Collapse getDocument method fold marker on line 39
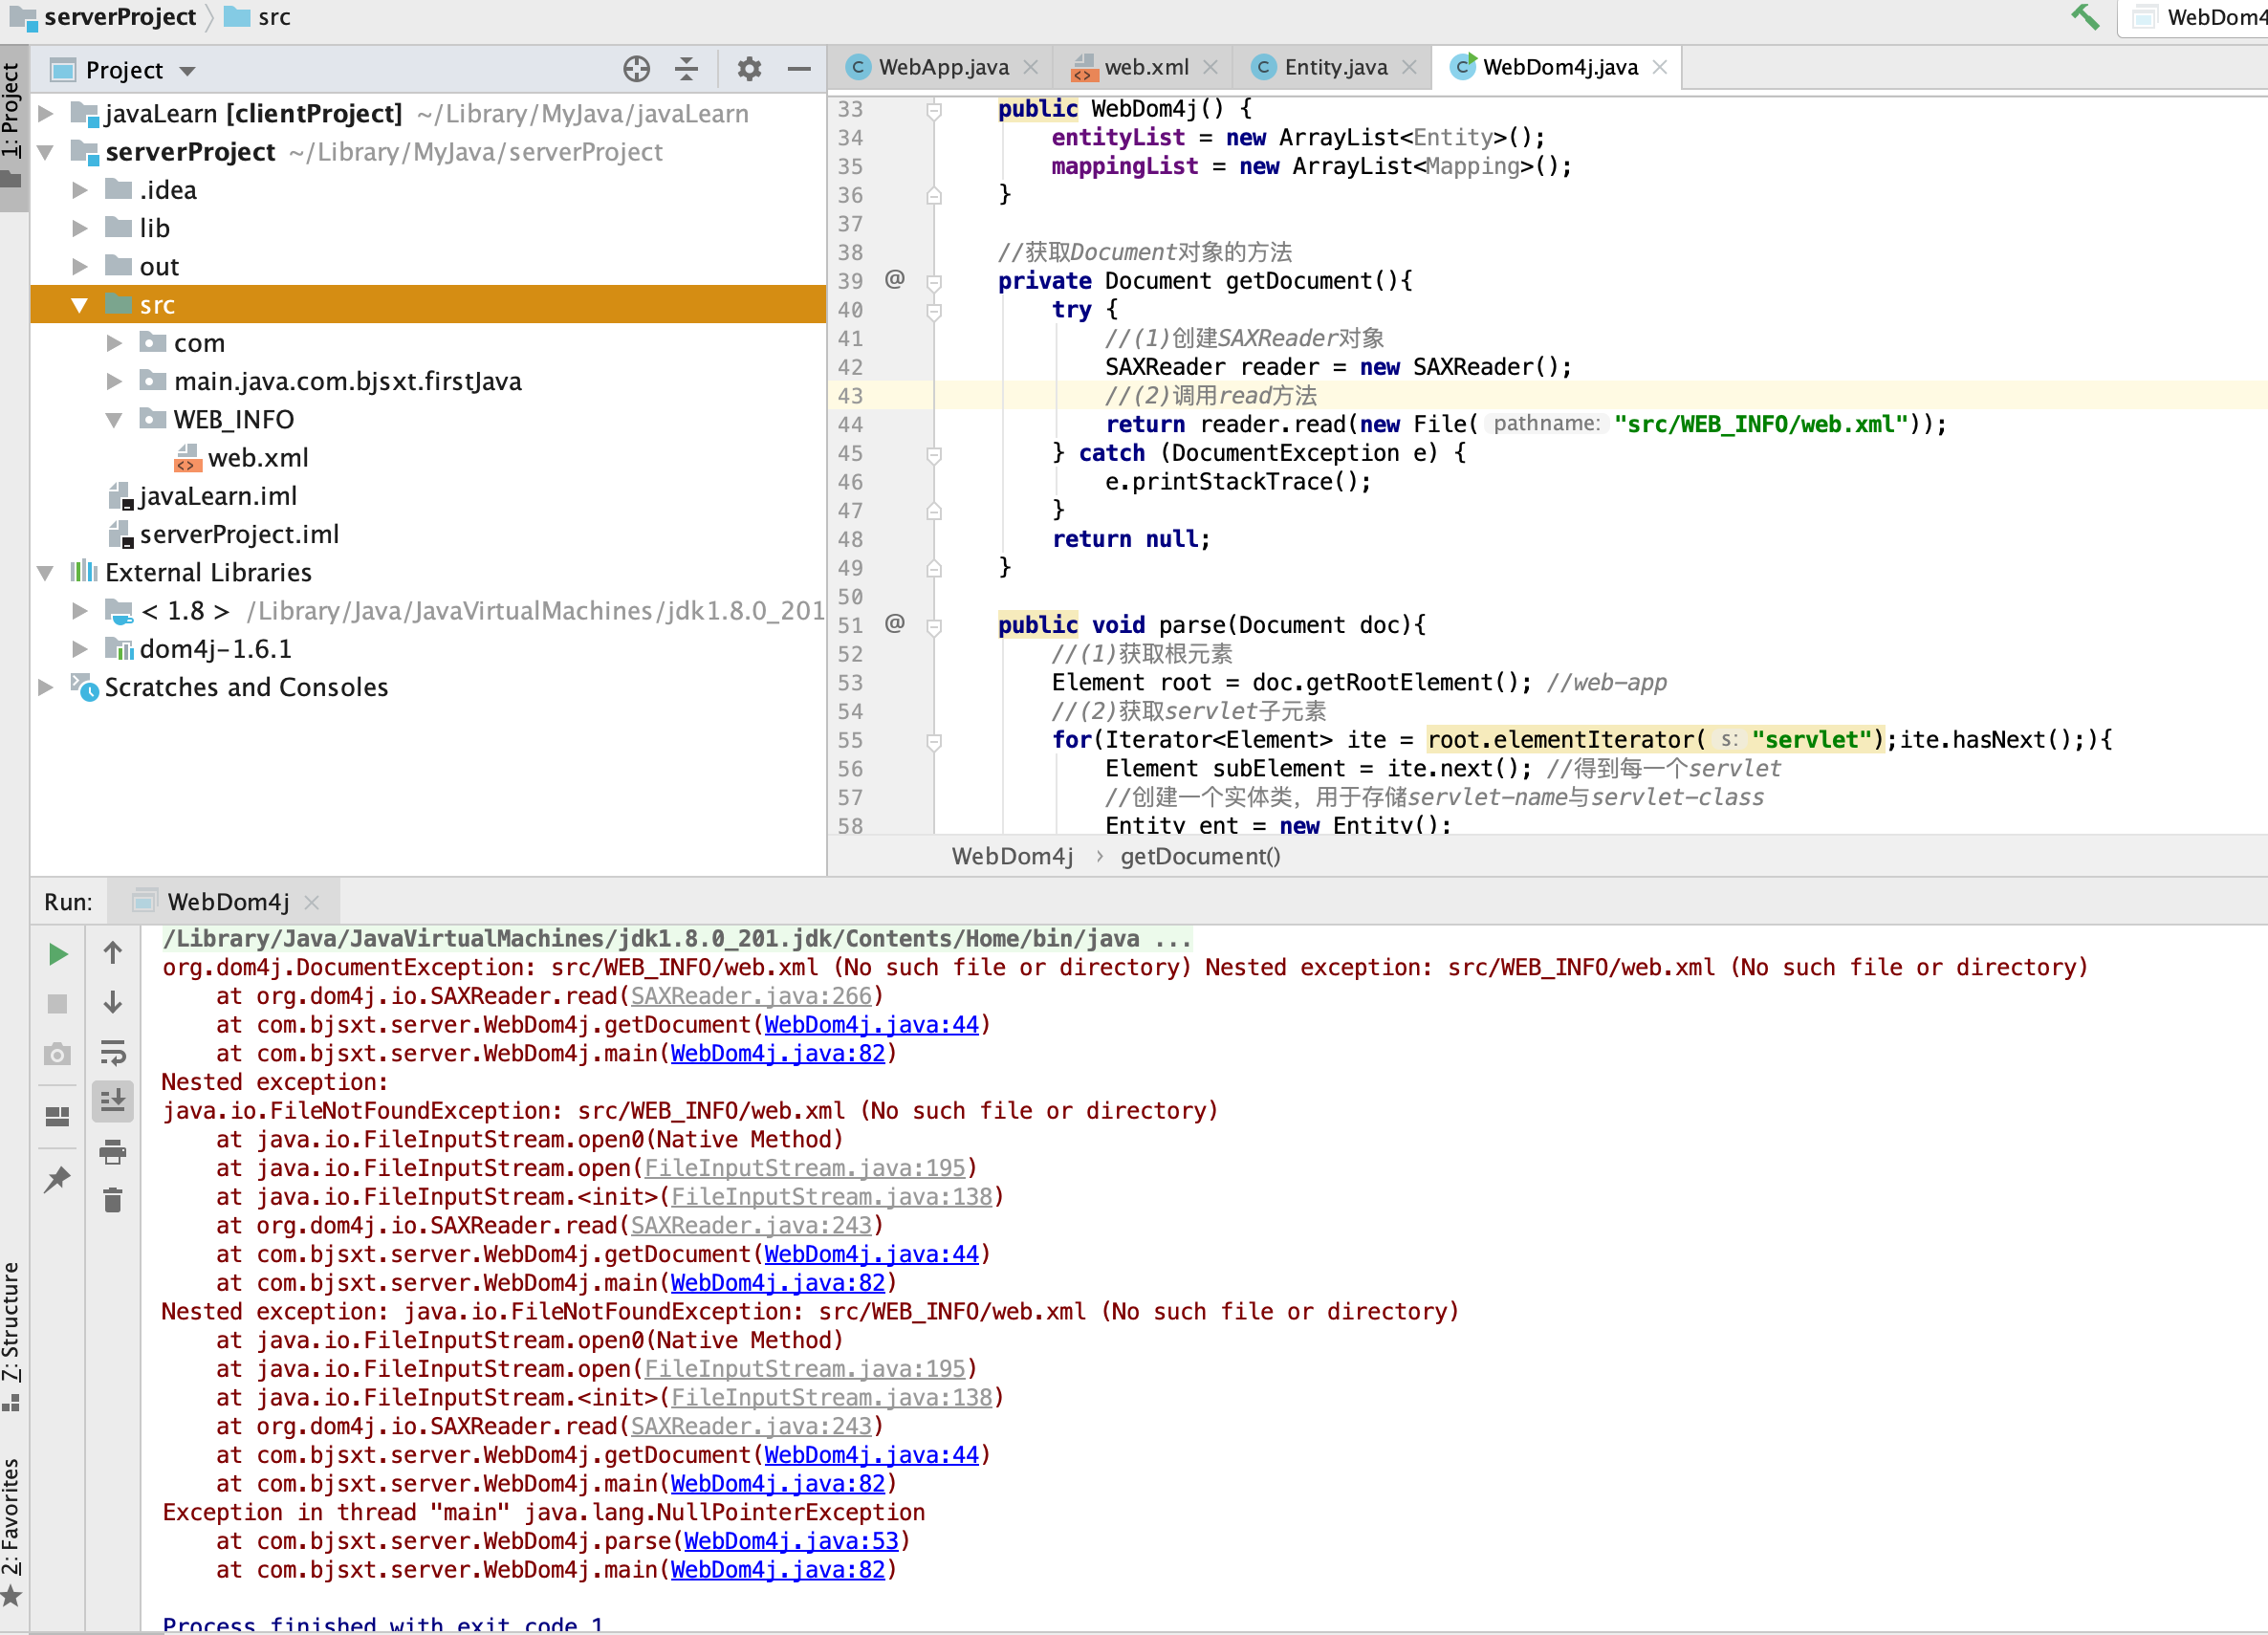The height and width of the screenshot is (1635, 2268). click(934, 282)
